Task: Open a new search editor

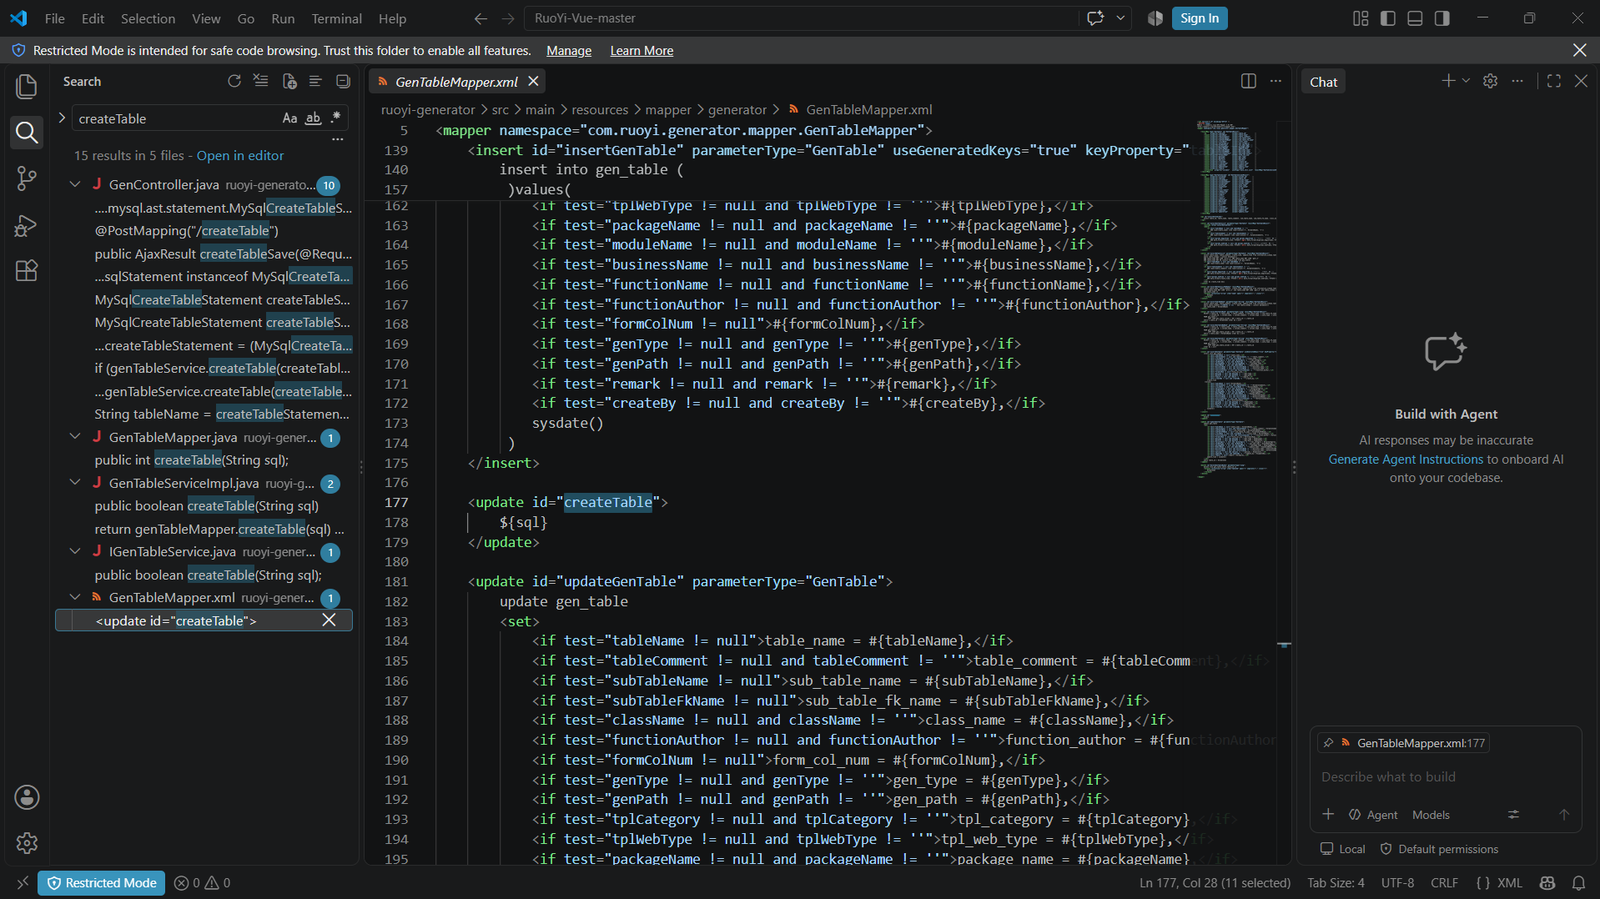Action: pyautogui.click(x=289, y=81)
